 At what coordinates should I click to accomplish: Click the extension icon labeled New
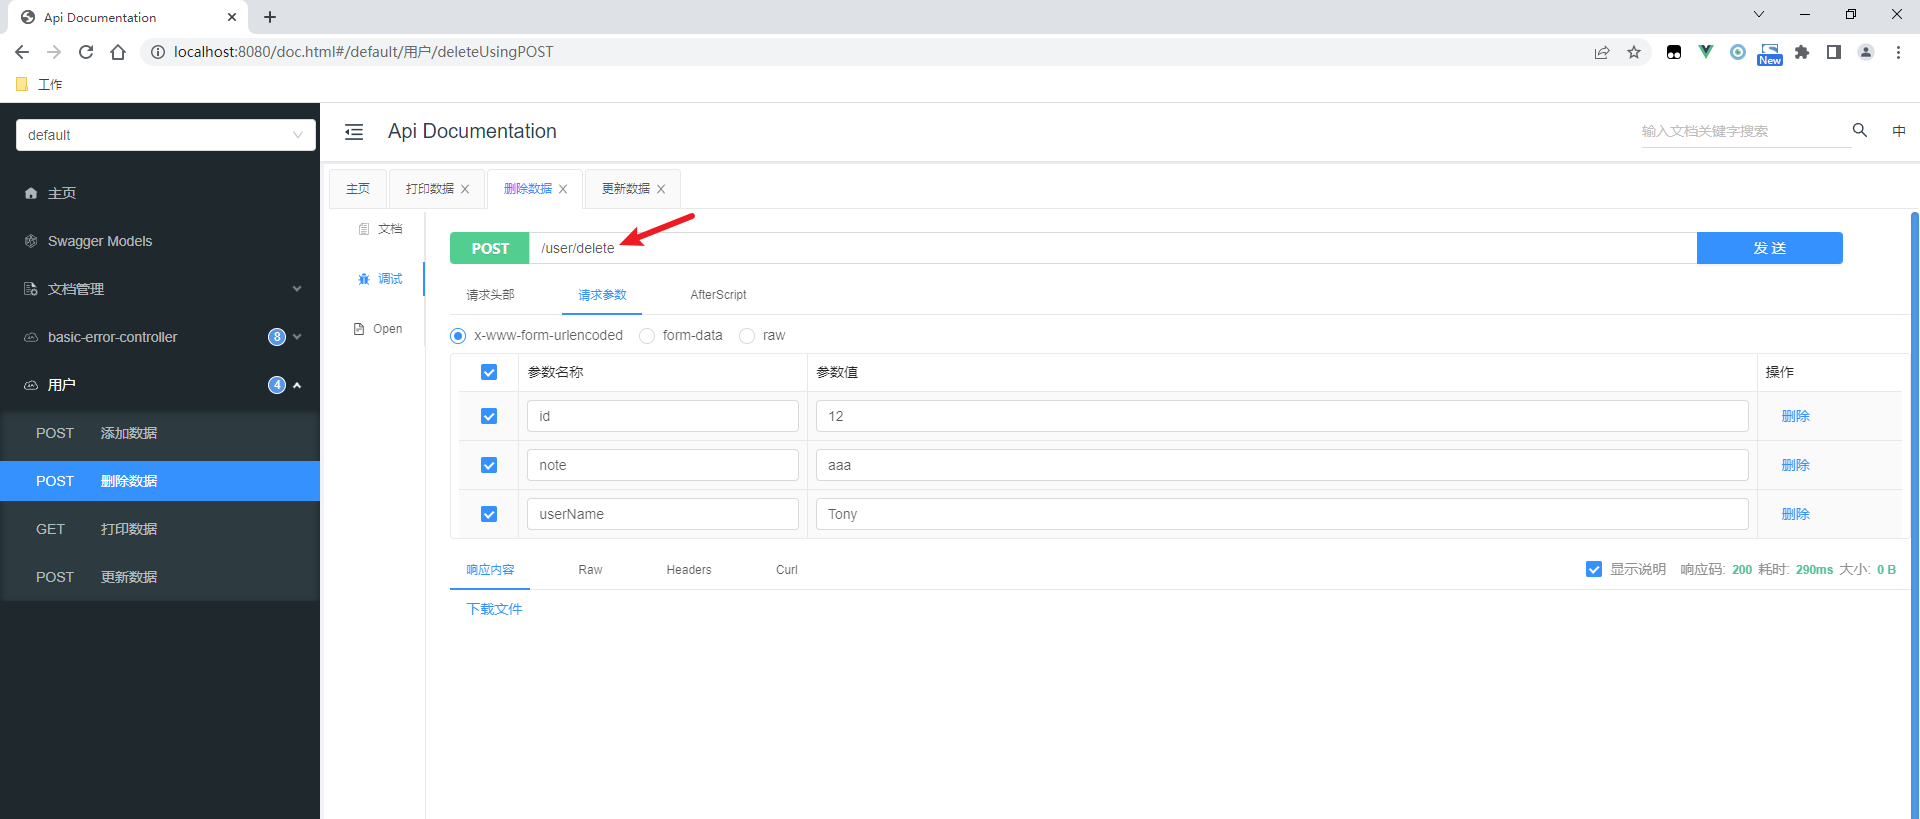pos(1770,53)
